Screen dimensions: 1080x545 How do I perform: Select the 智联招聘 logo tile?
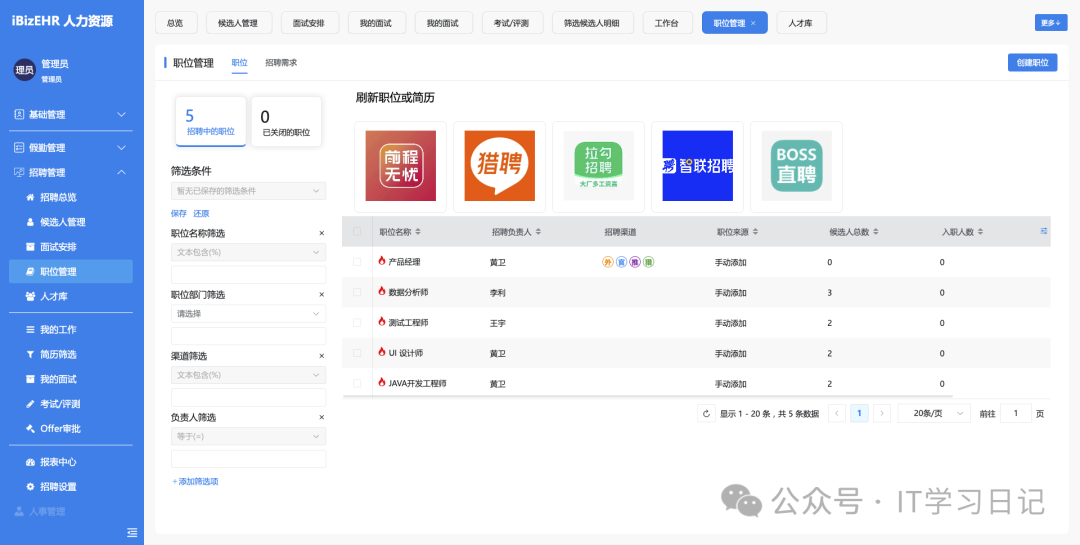pos(697,166)
